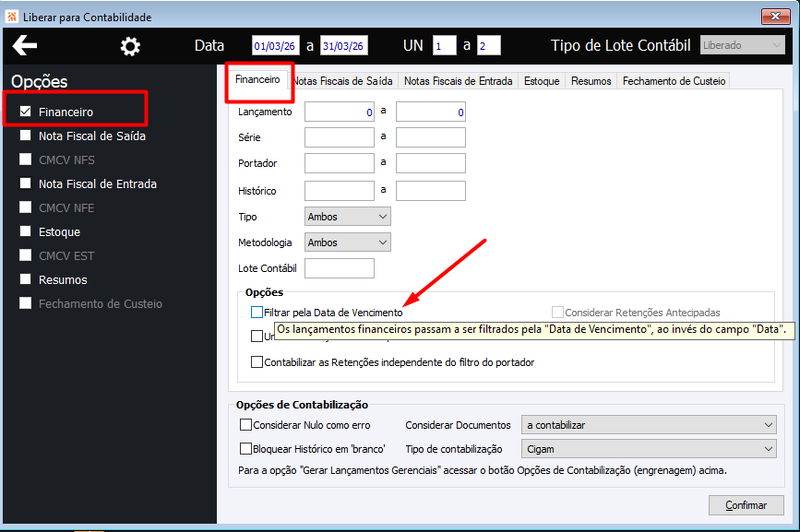Click the 'Opções' sidebar heading
This screenshot has width=800, height=532.
tap(39, 82)
